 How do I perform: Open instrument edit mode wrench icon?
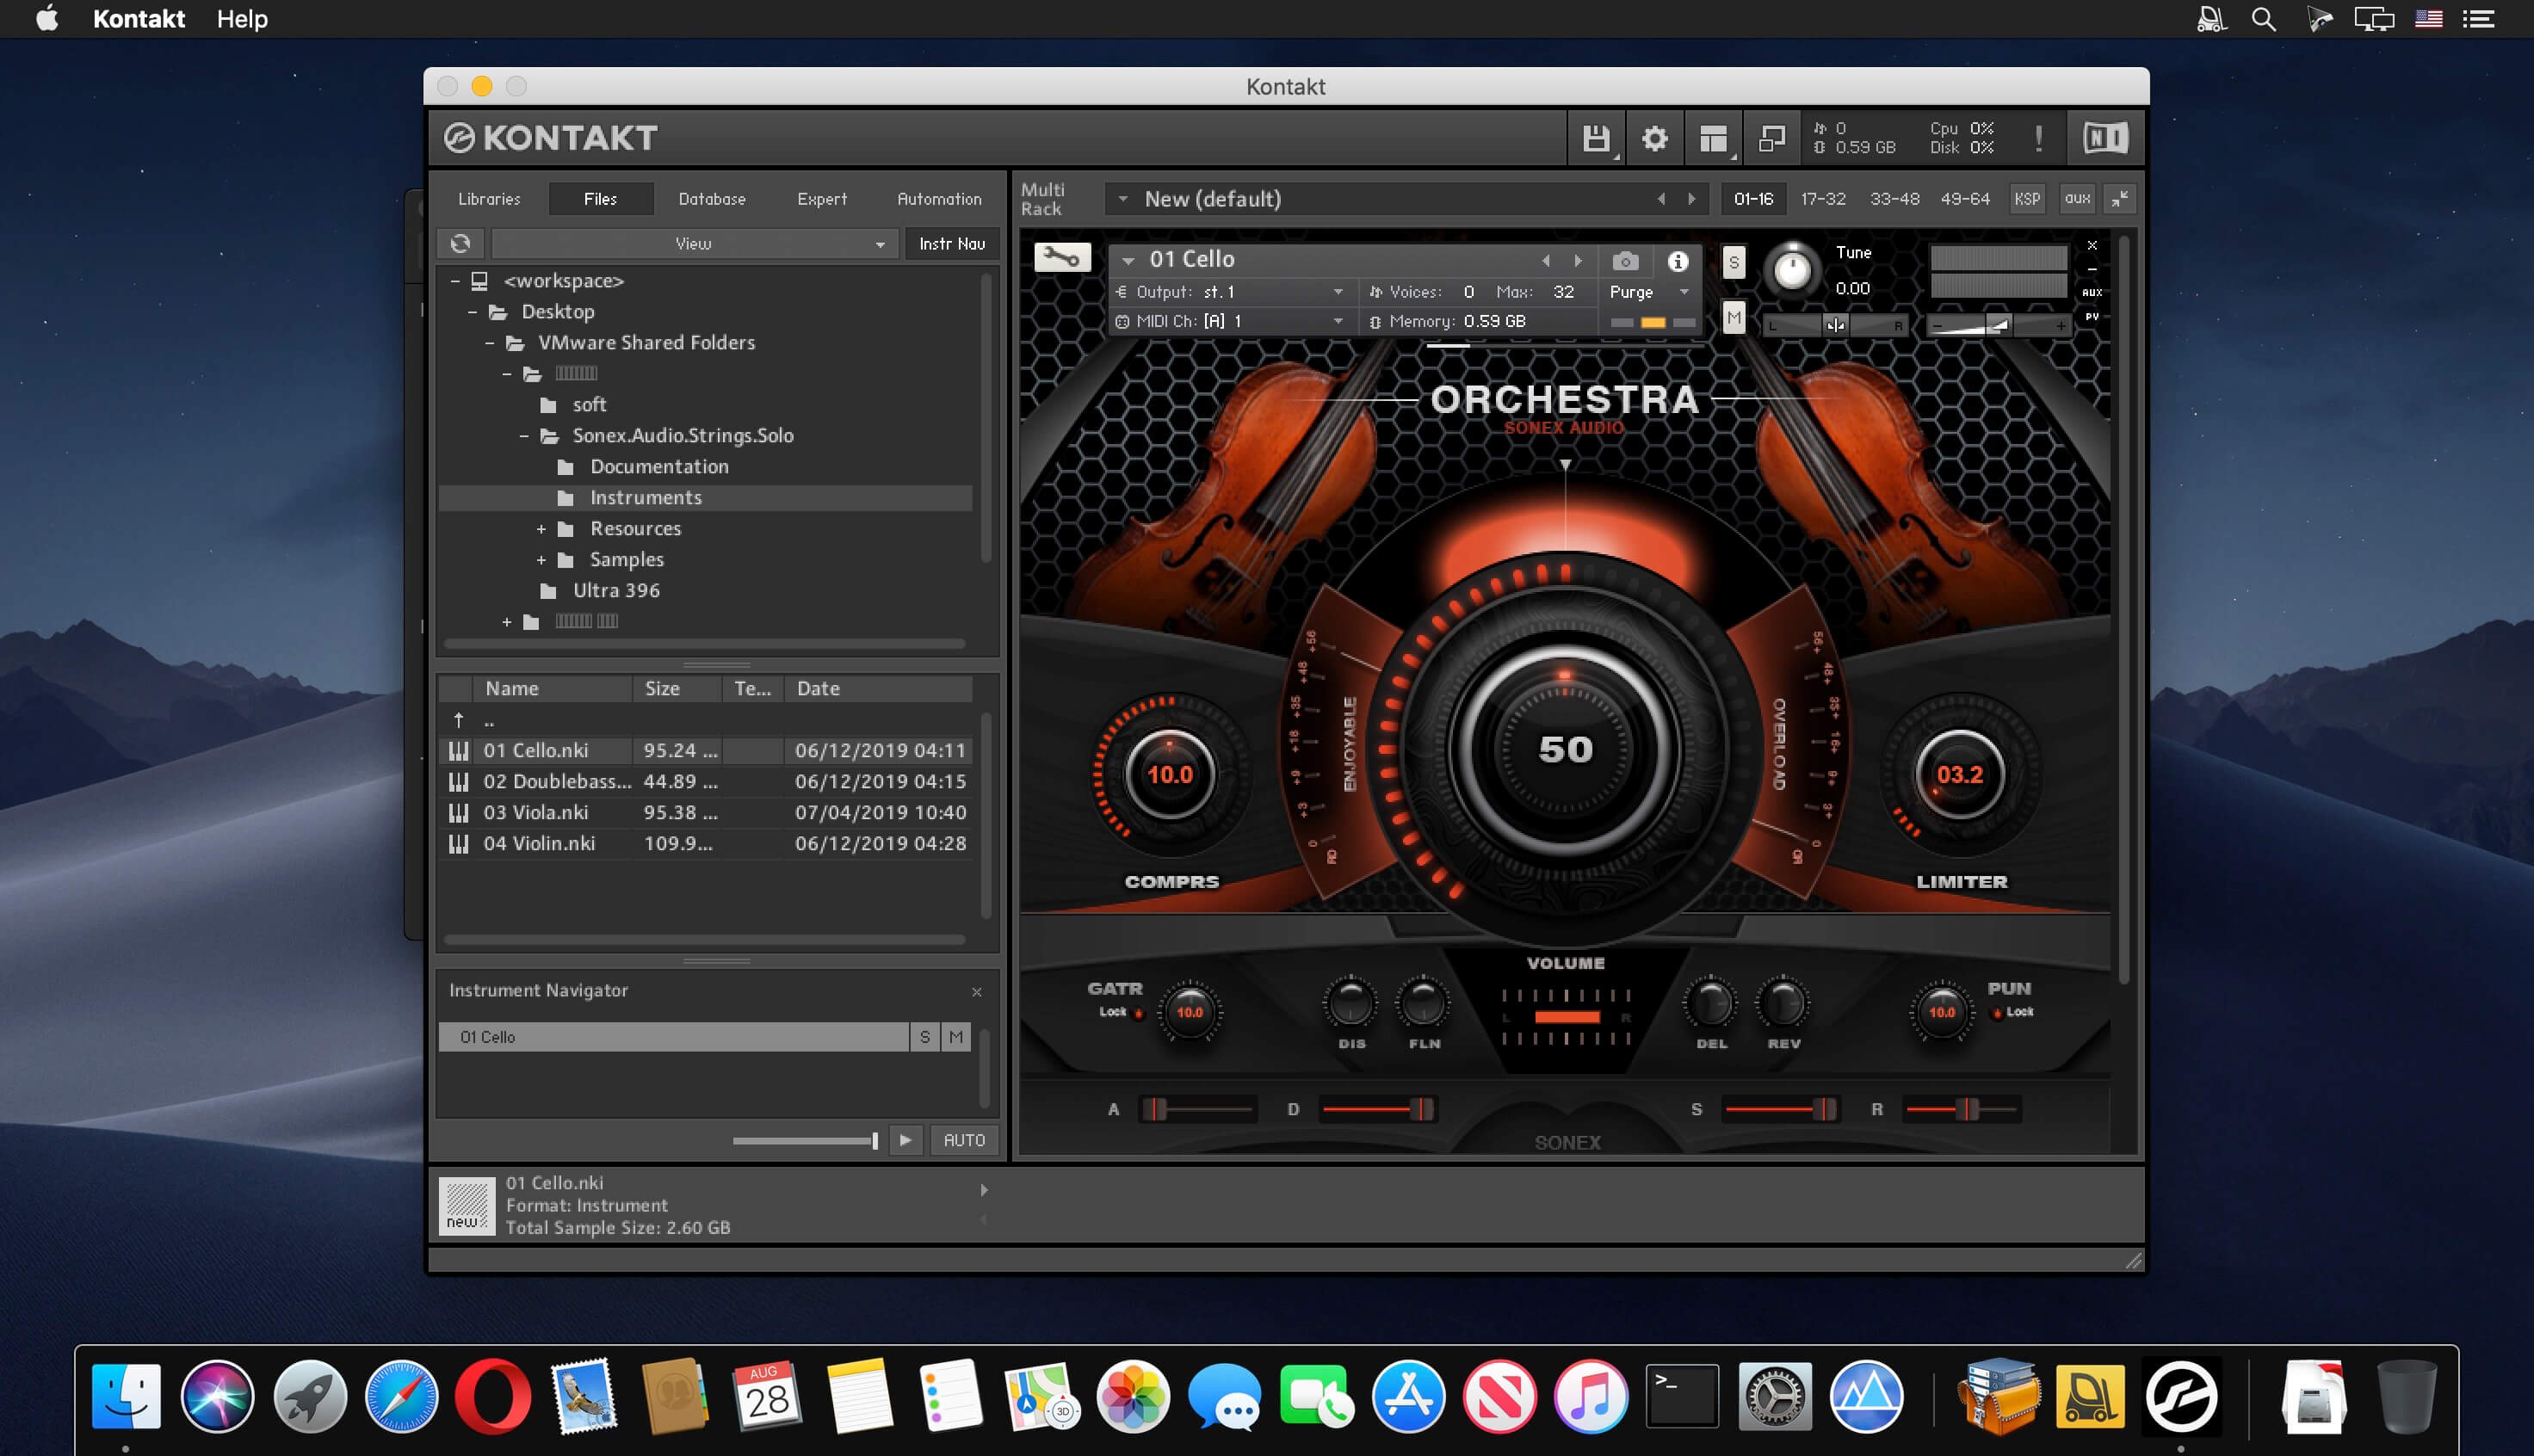point(1061,259)
